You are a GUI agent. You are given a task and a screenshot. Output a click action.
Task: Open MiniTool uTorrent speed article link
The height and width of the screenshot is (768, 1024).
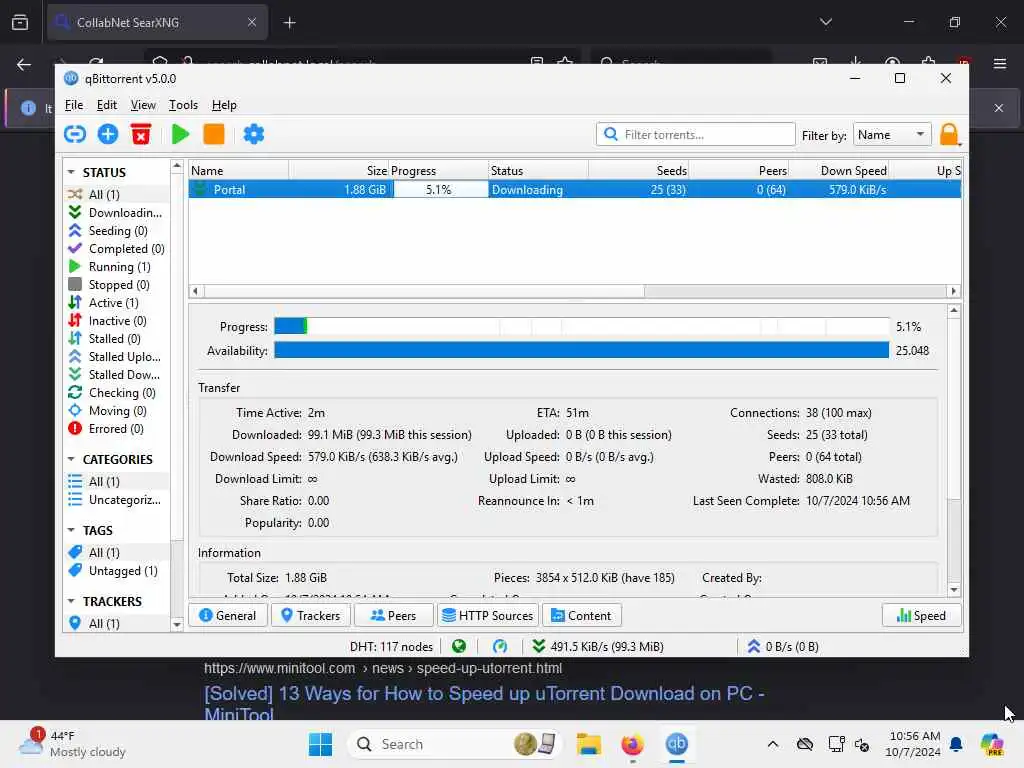point(484,703)
